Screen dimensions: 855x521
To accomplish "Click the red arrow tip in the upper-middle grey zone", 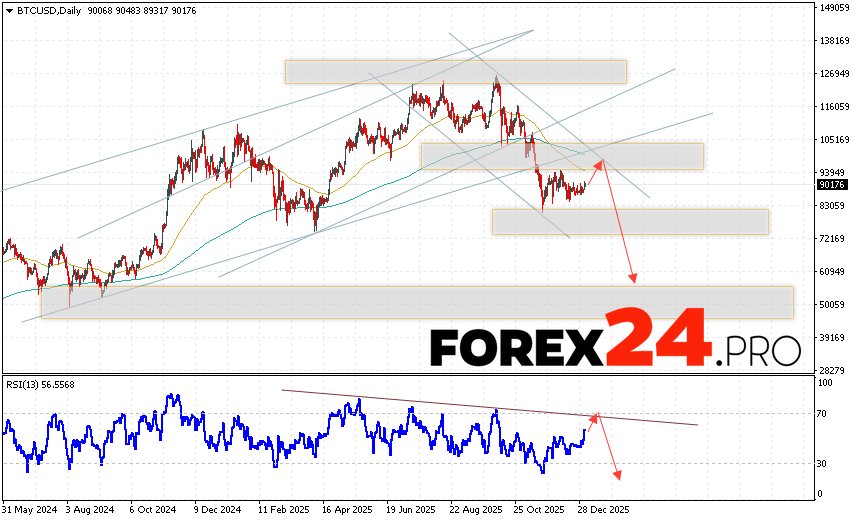I will point(600,162).
